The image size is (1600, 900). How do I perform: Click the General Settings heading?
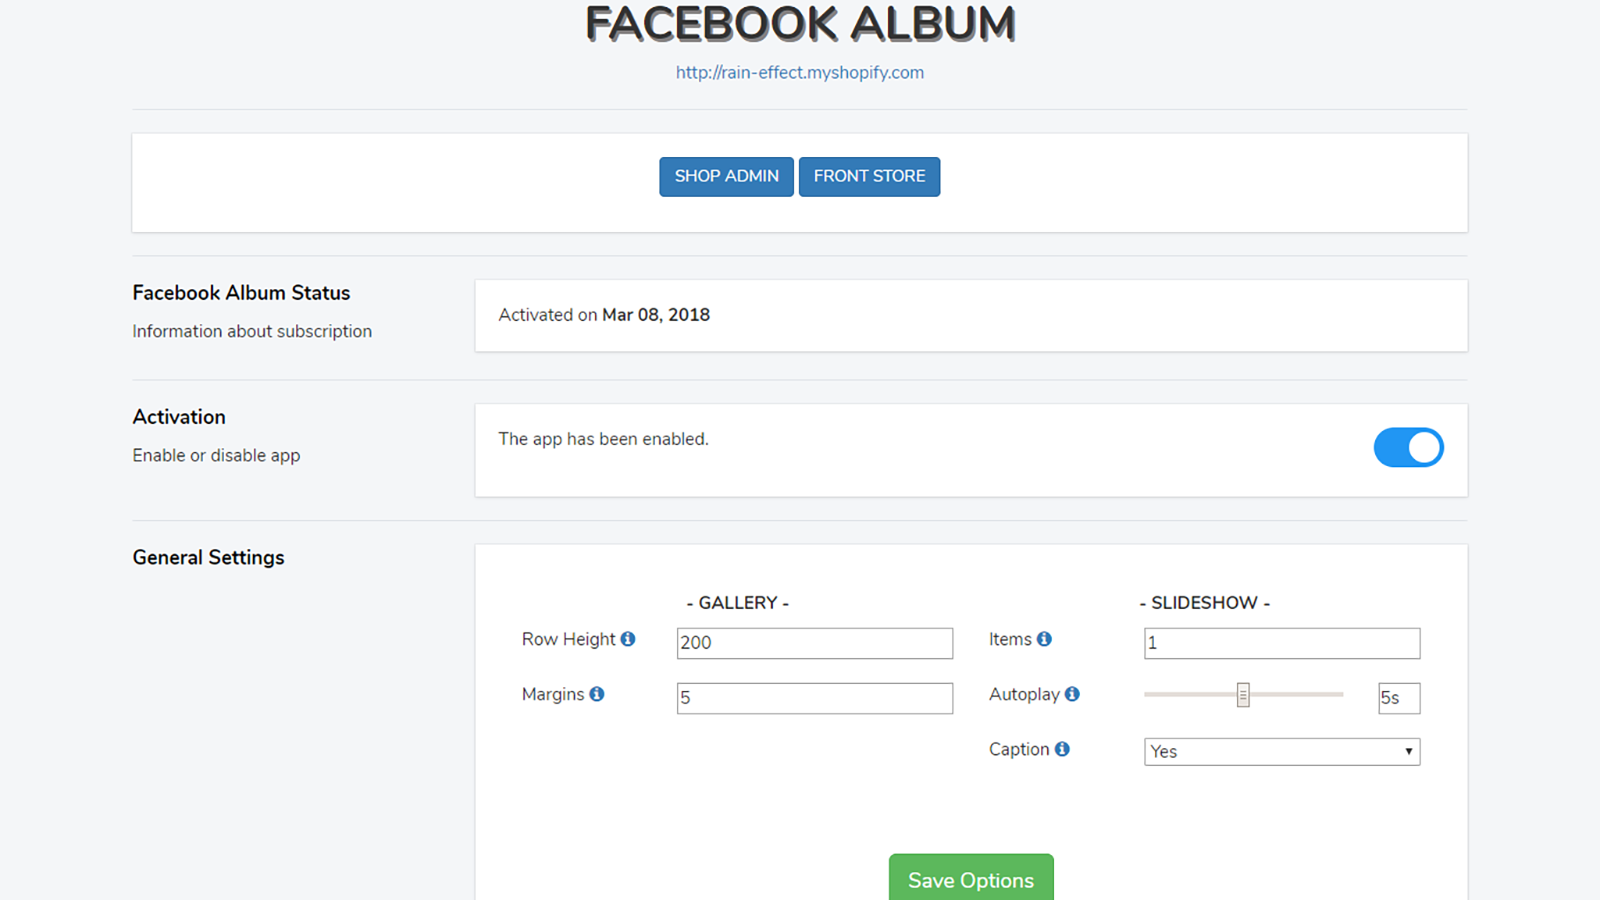(209, 558)
